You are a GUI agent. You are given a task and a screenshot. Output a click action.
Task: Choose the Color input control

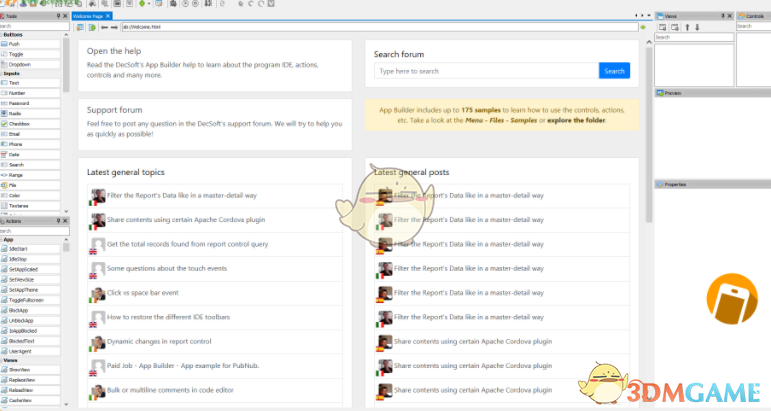tap(30, 196)
